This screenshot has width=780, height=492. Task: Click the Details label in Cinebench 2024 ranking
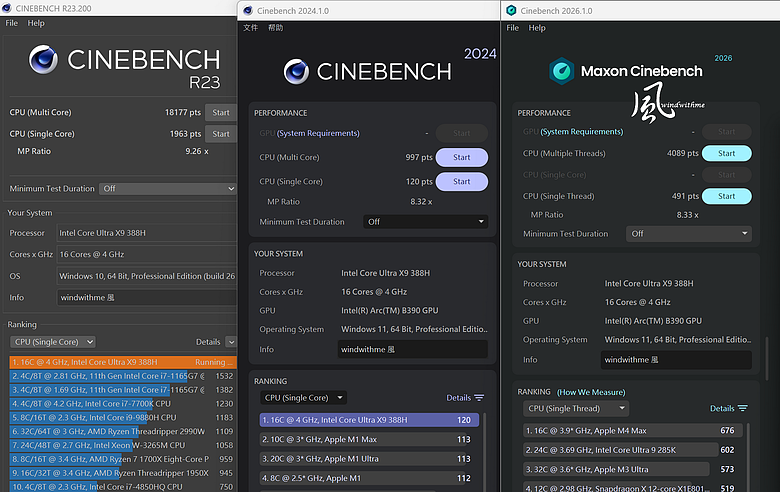coord(458,397)
